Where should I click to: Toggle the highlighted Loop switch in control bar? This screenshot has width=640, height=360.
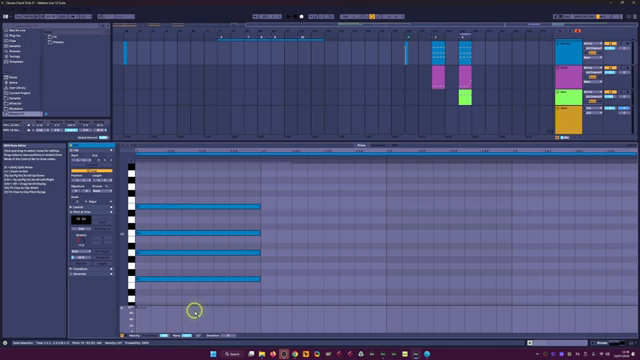[372, 17]
